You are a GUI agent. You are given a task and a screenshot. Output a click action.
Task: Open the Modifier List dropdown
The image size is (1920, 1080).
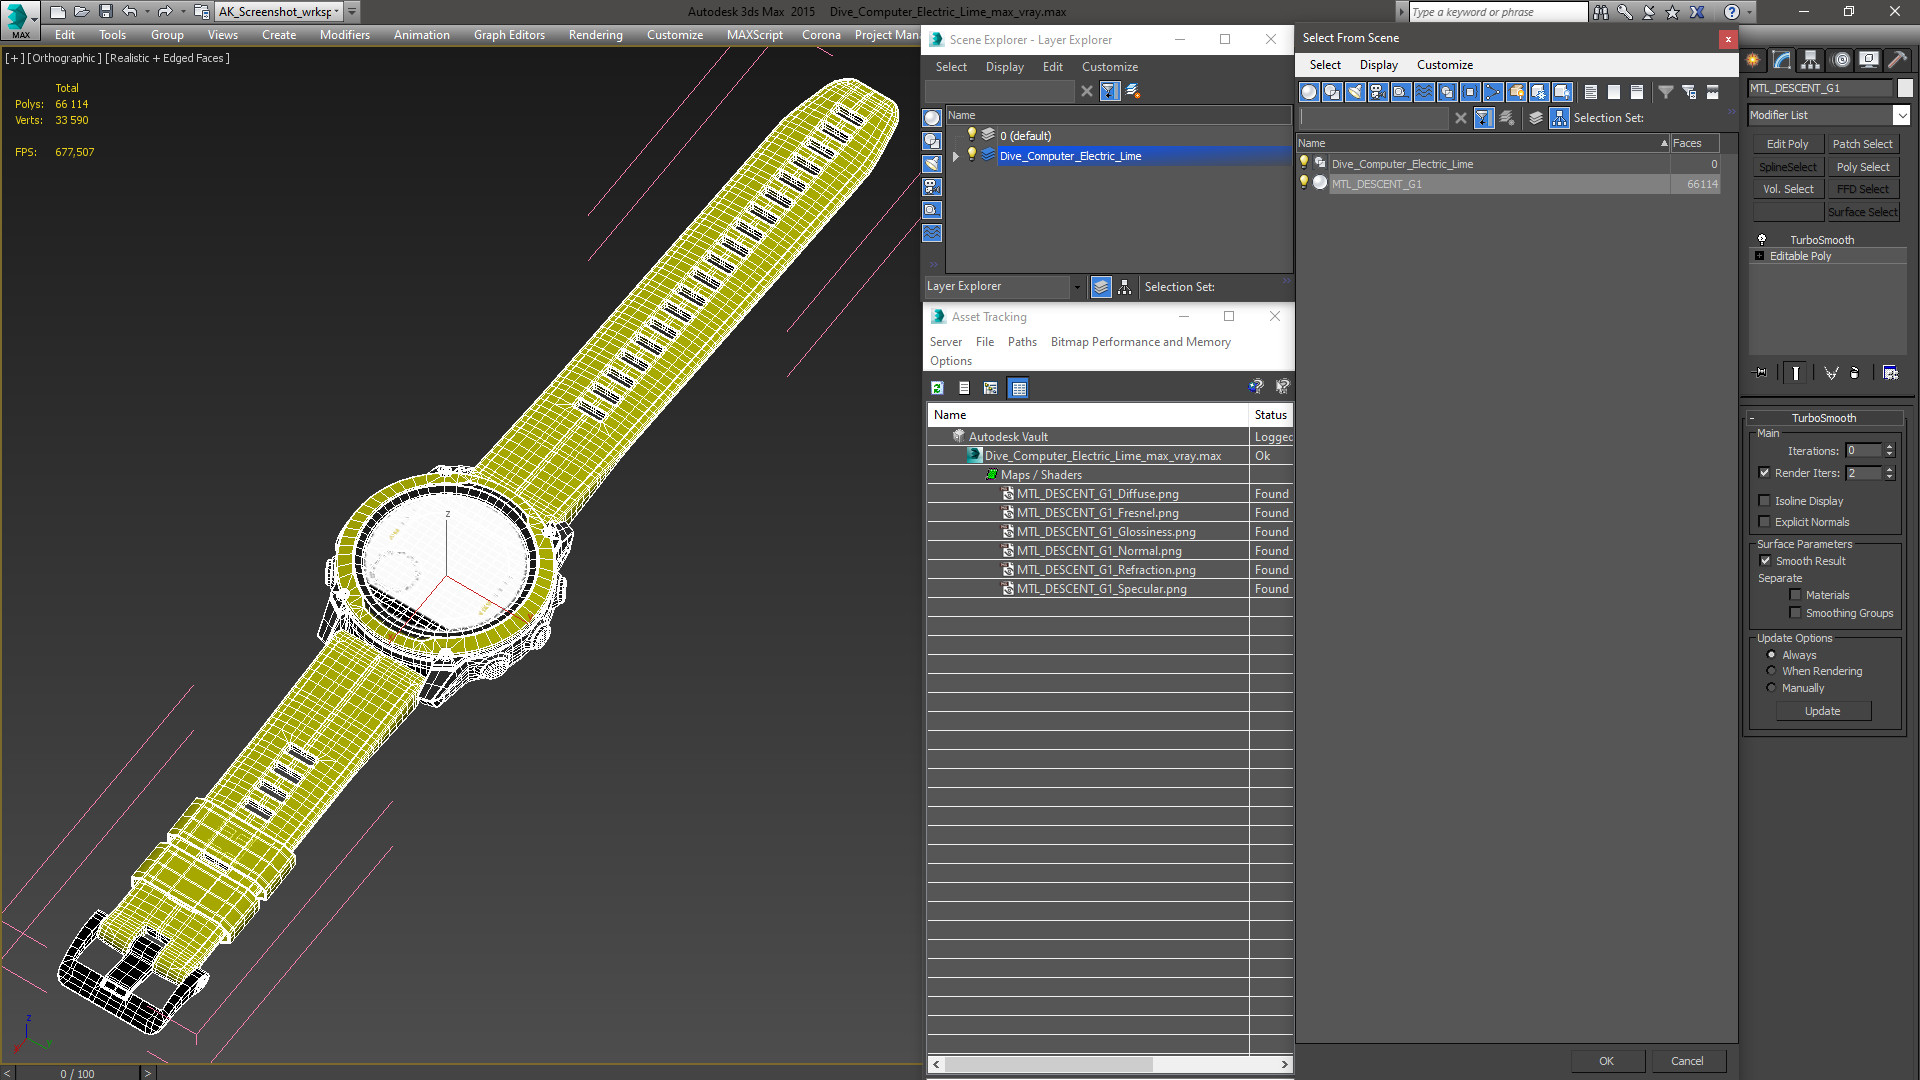(x=1901, y=115)
